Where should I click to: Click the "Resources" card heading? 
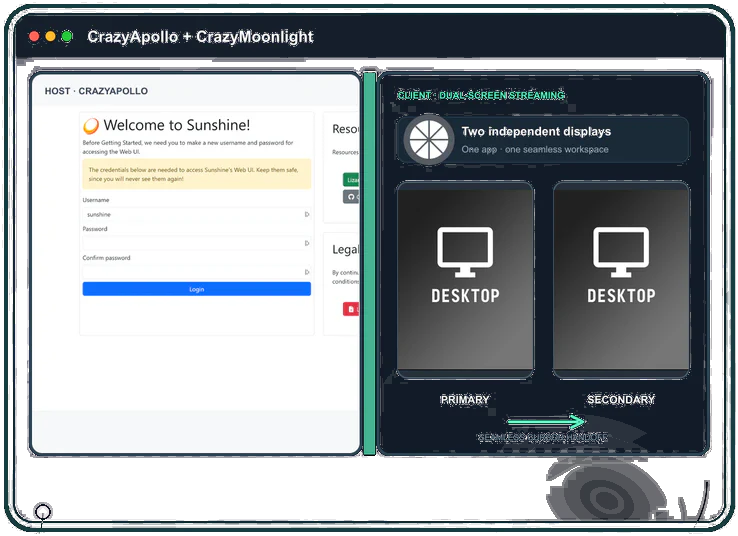click(345, 129)
